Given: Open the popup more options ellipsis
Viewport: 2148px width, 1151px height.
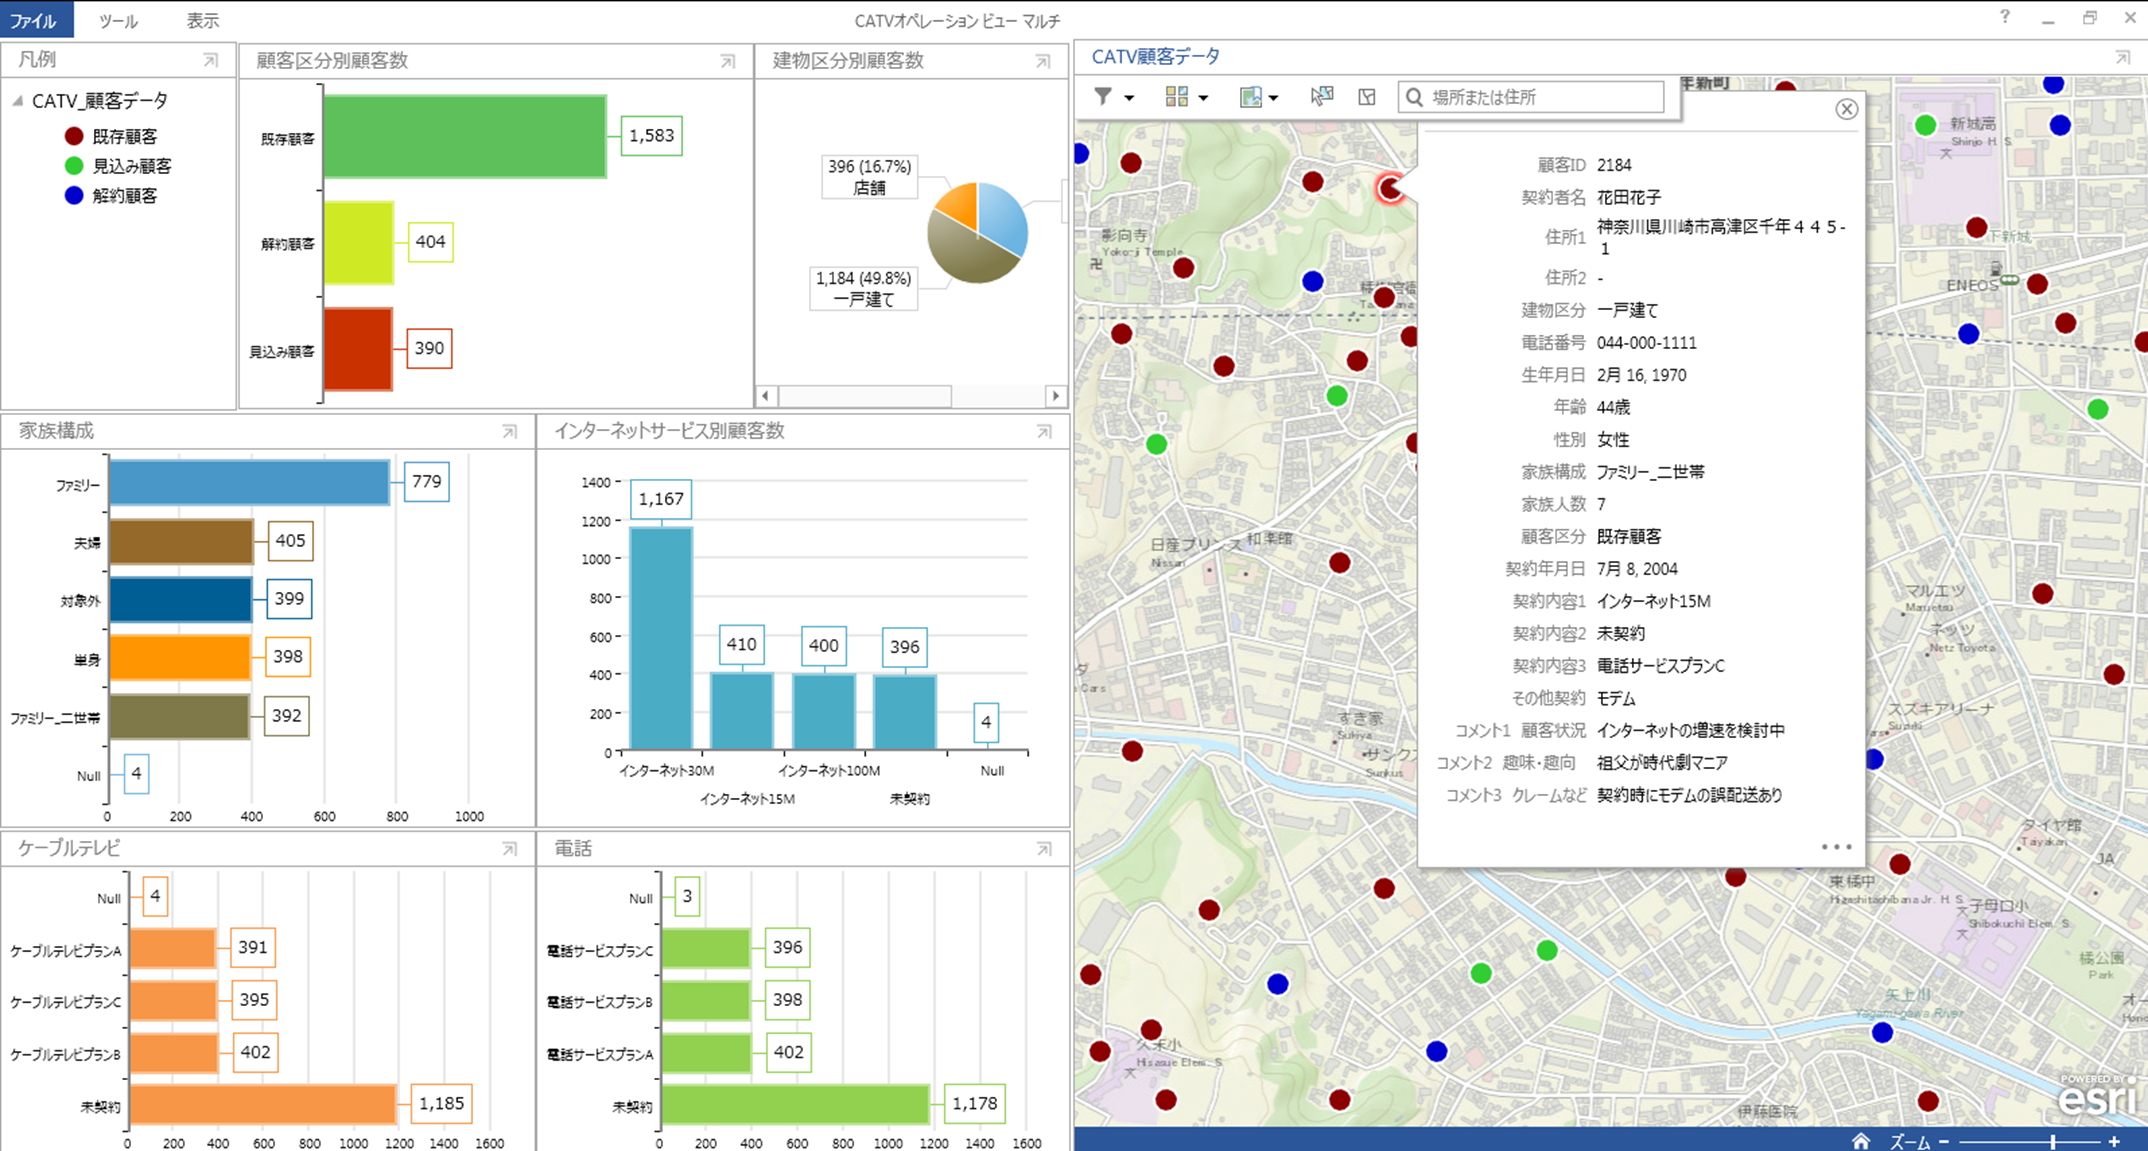Looking at the screenshot, I should (x=1836, y=847).
